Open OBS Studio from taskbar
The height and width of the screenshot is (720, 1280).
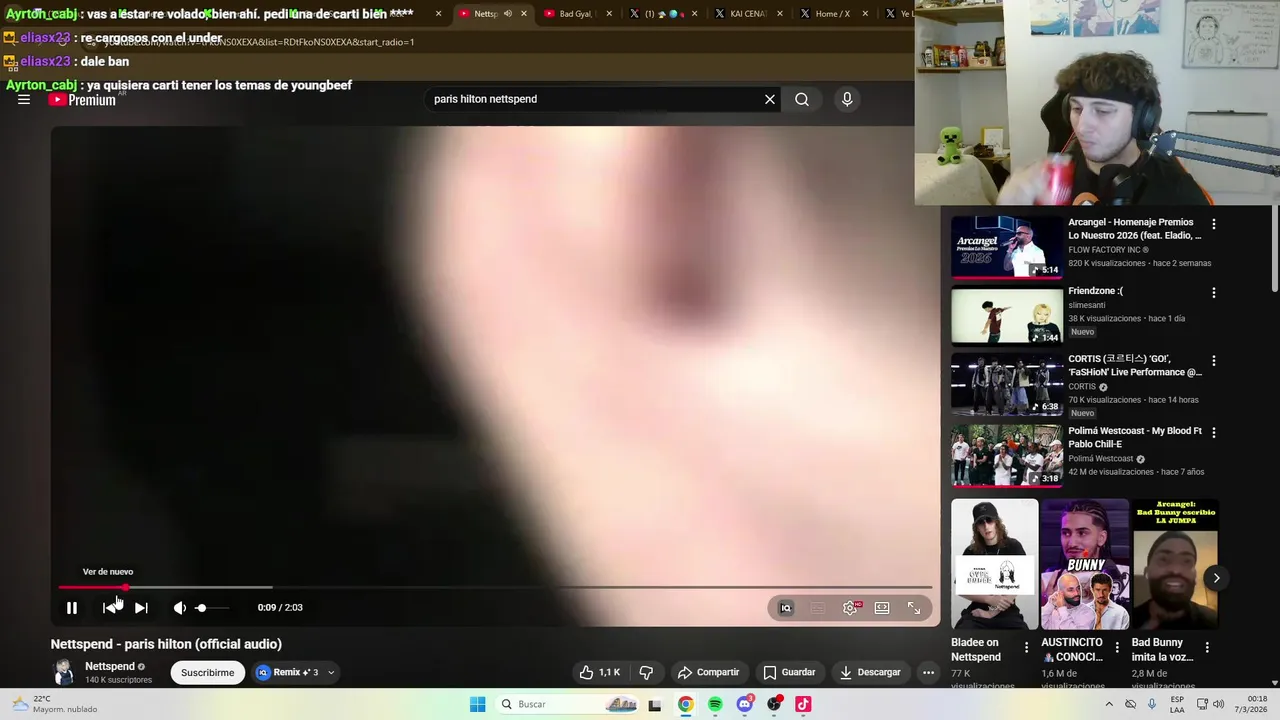[774, 704]
